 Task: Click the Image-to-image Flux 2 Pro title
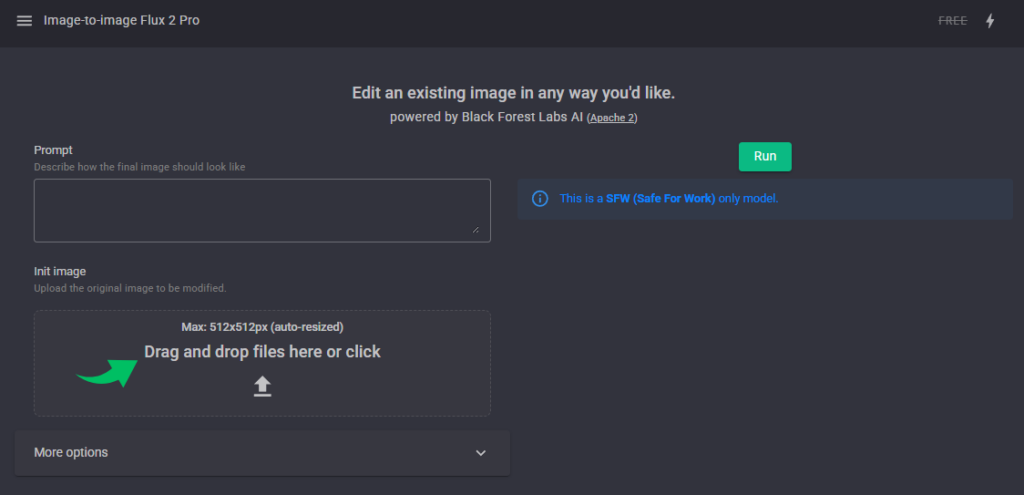click(x=121, y=21)
